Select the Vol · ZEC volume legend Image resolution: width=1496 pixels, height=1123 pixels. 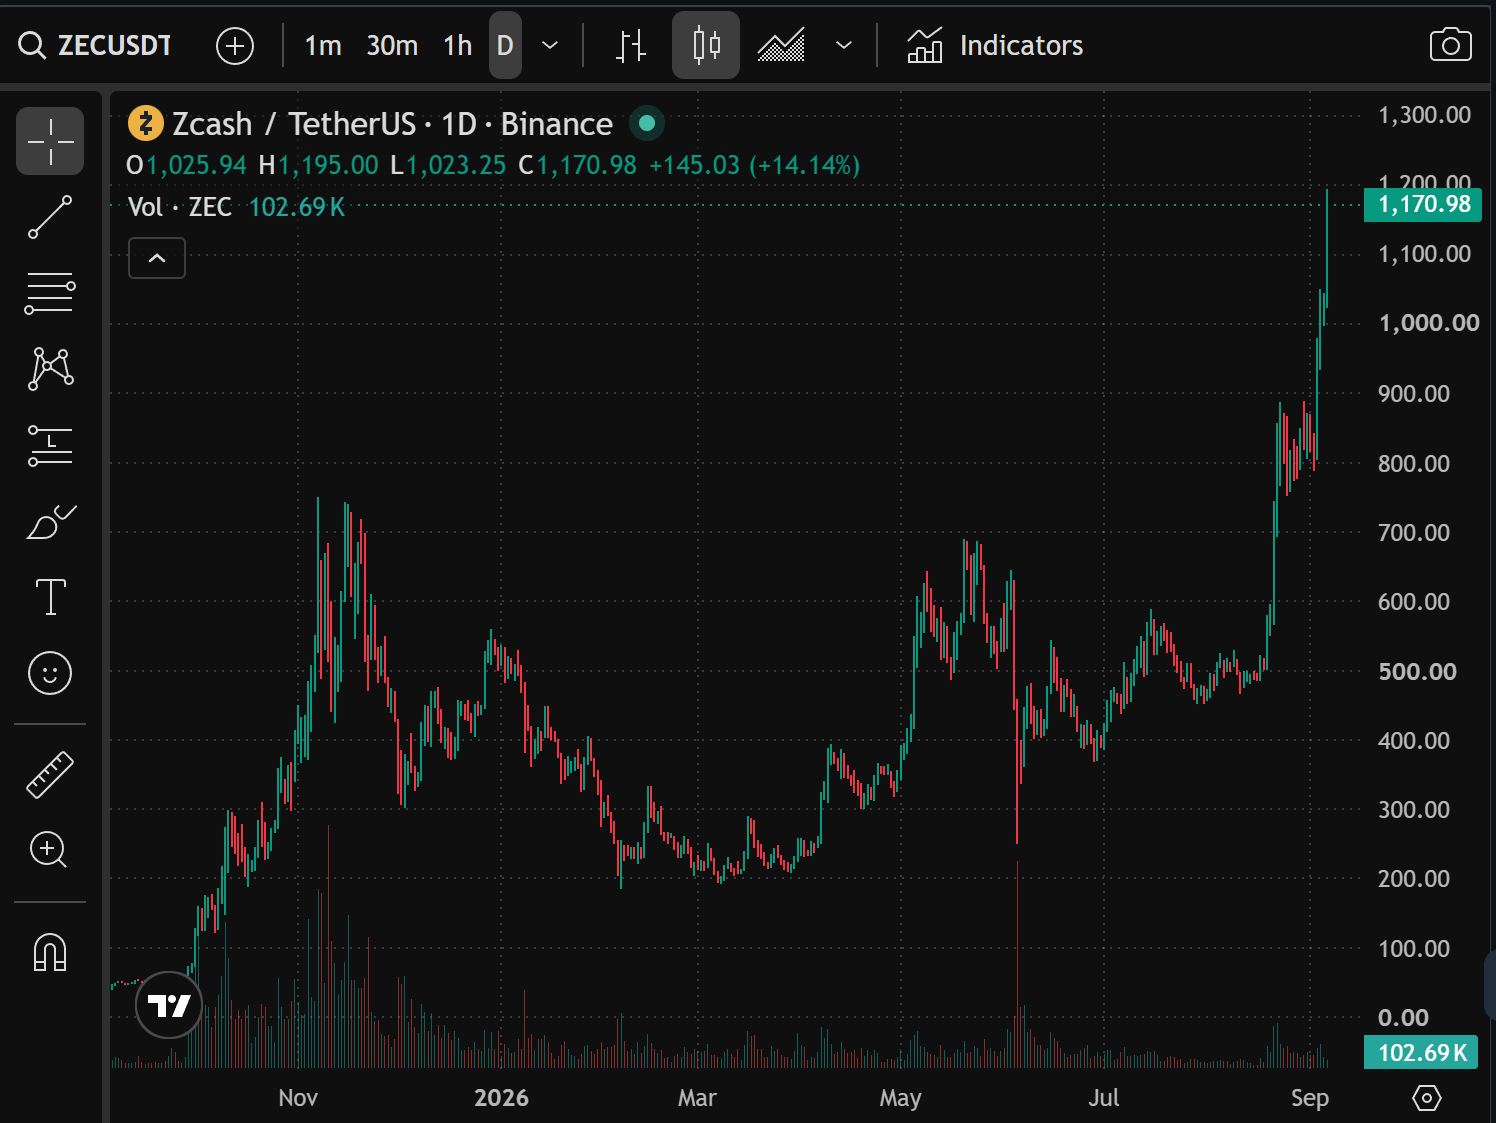(x=236, y=207)
